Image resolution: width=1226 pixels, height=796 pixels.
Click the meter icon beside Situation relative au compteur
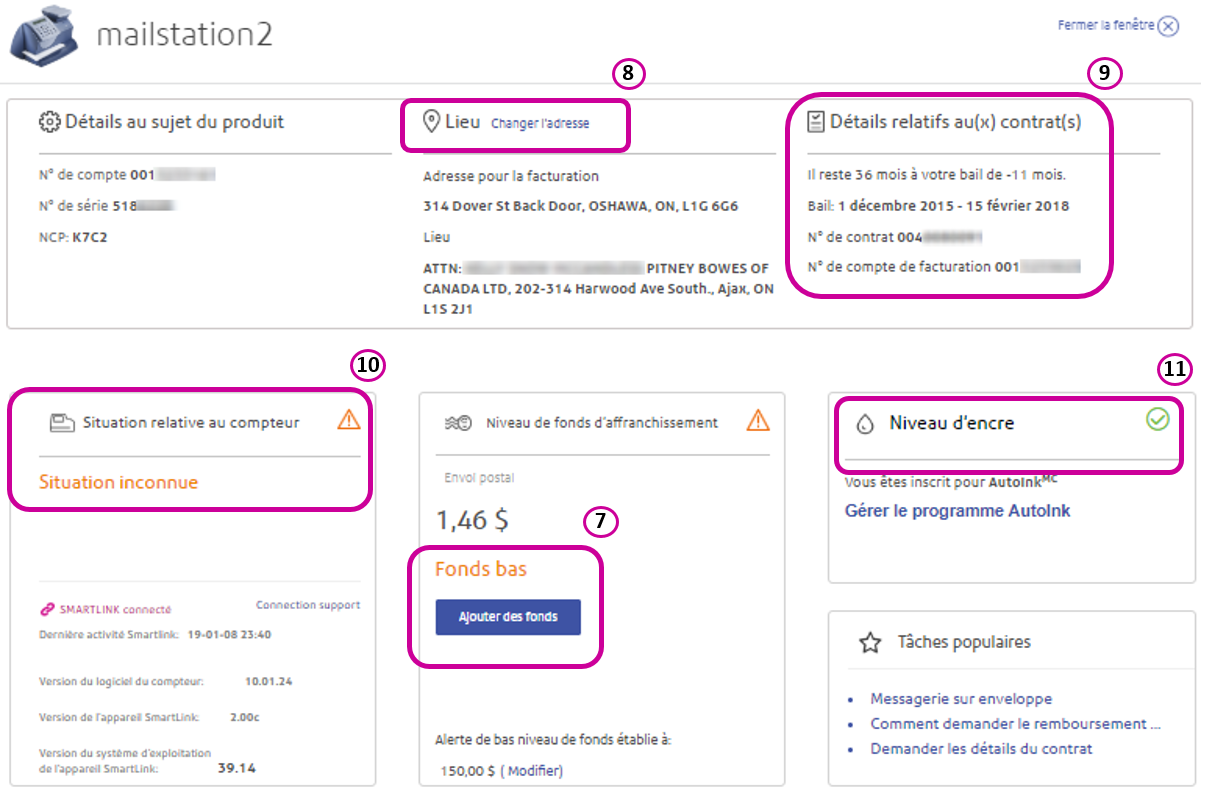point(62,423)
